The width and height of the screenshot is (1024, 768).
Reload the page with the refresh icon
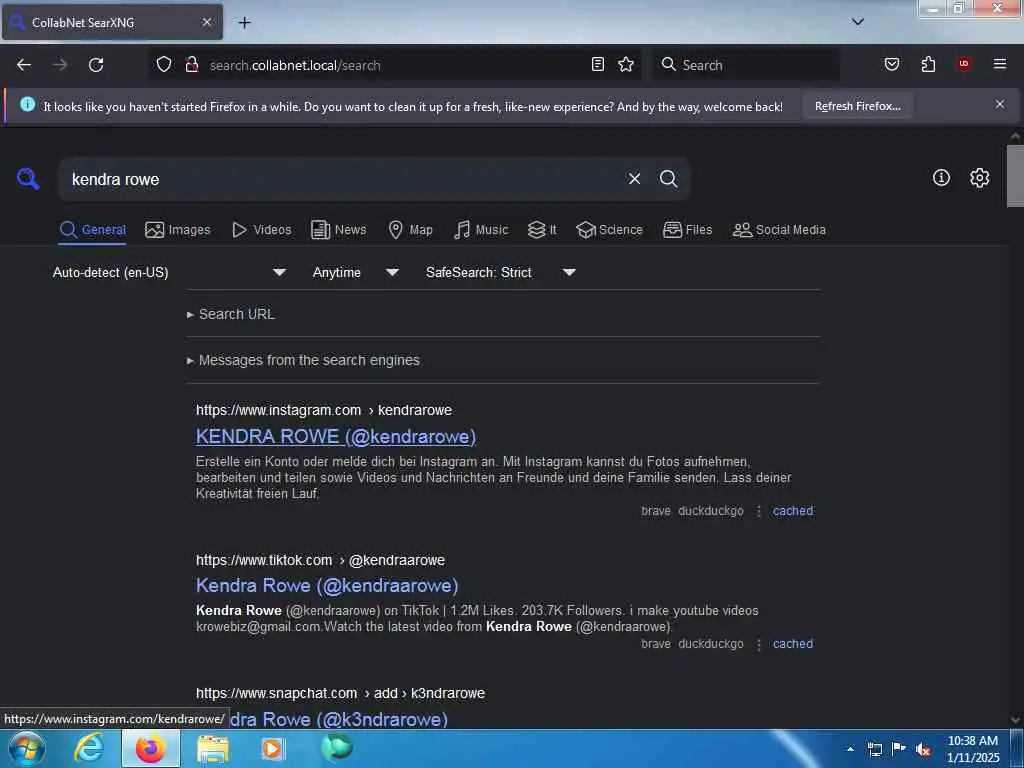click(x=96, y=65)
